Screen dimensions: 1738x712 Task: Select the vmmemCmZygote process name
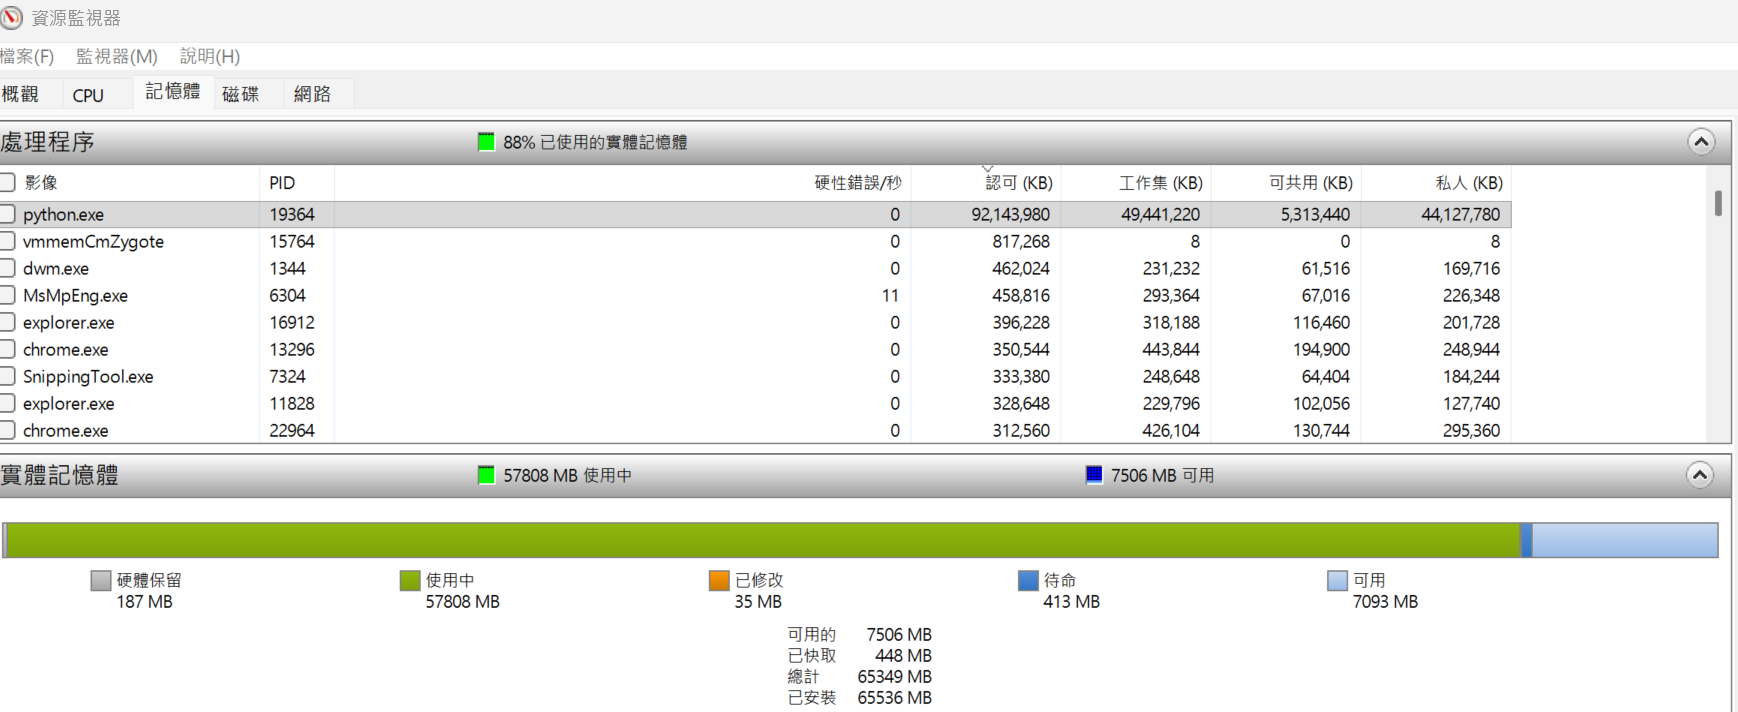93,242
